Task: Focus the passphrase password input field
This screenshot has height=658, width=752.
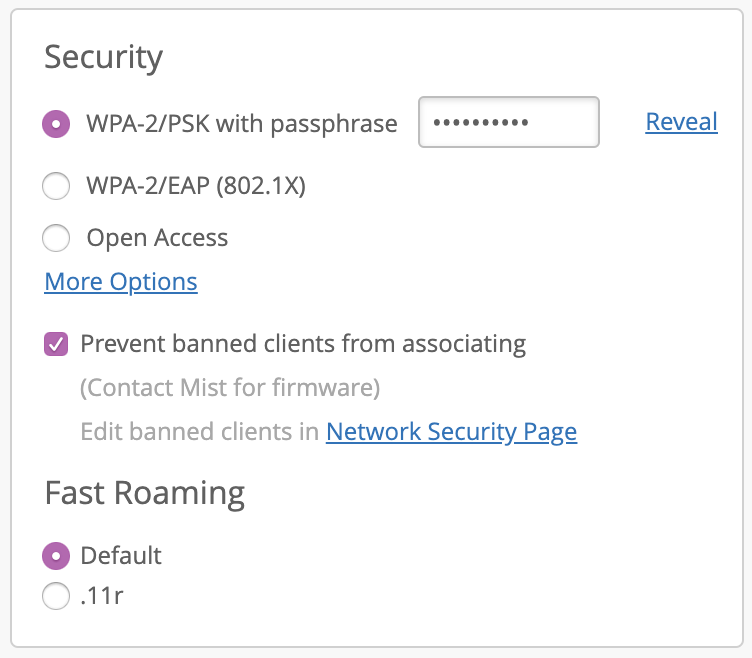Action: tap(508, 123)
